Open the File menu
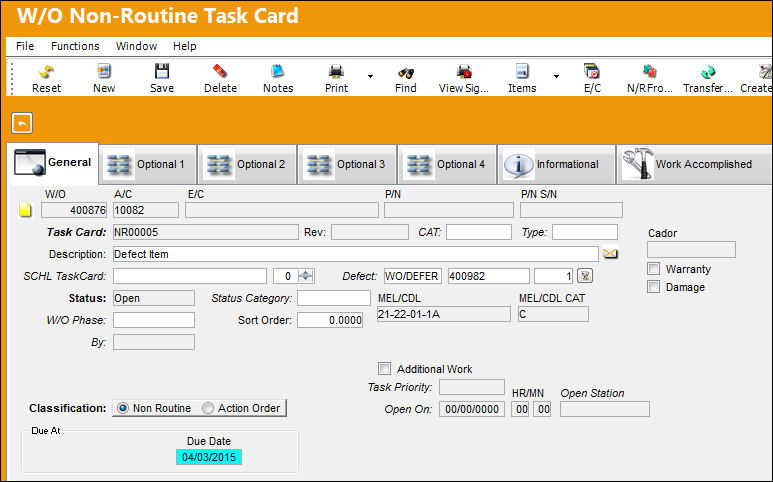 [25, 46]
